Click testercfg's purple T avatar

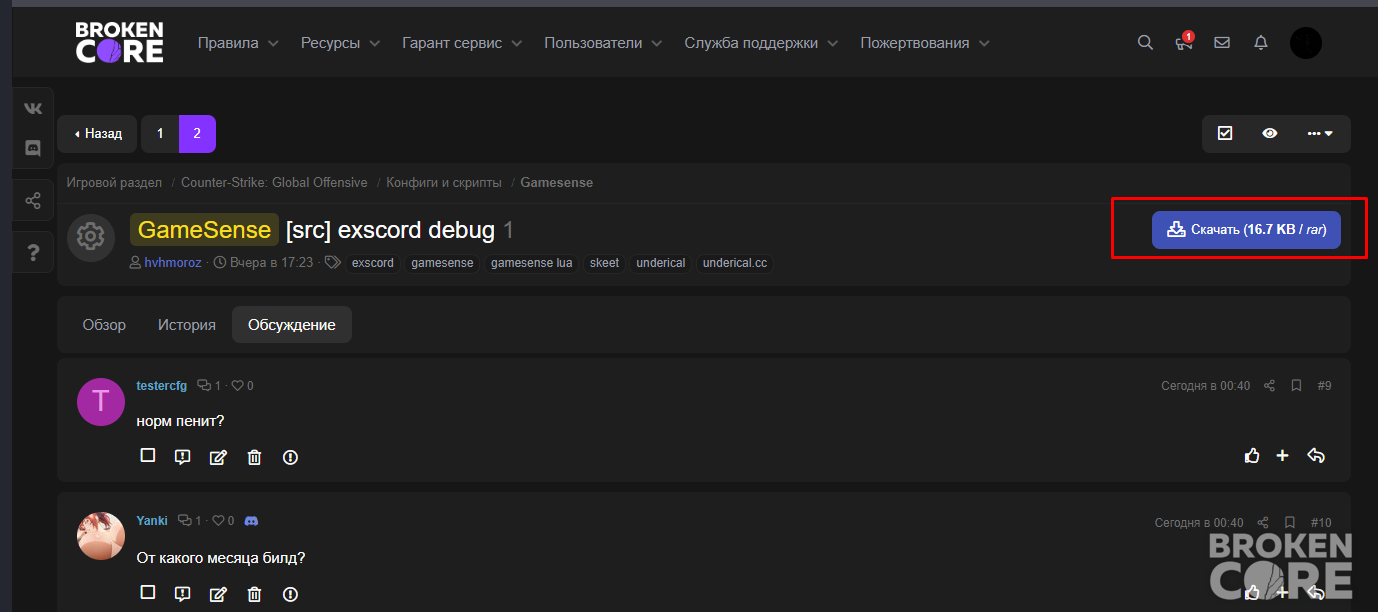pyautogui.click(x=101, y=402)
